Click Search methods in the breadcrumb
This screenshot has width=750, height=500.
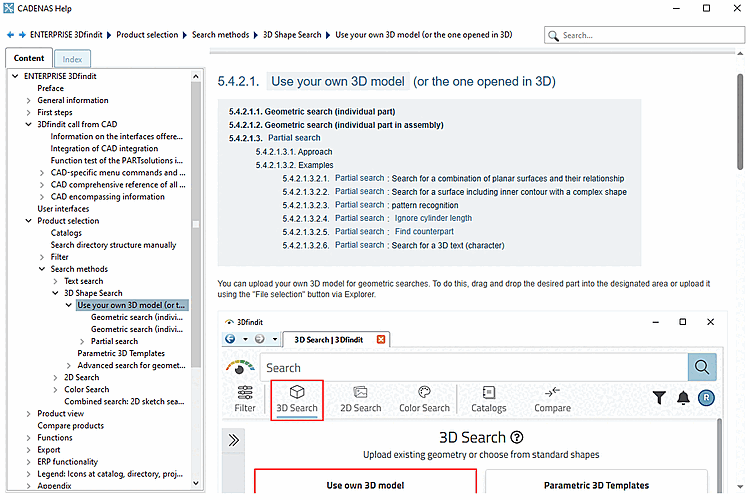pos(221,35)
